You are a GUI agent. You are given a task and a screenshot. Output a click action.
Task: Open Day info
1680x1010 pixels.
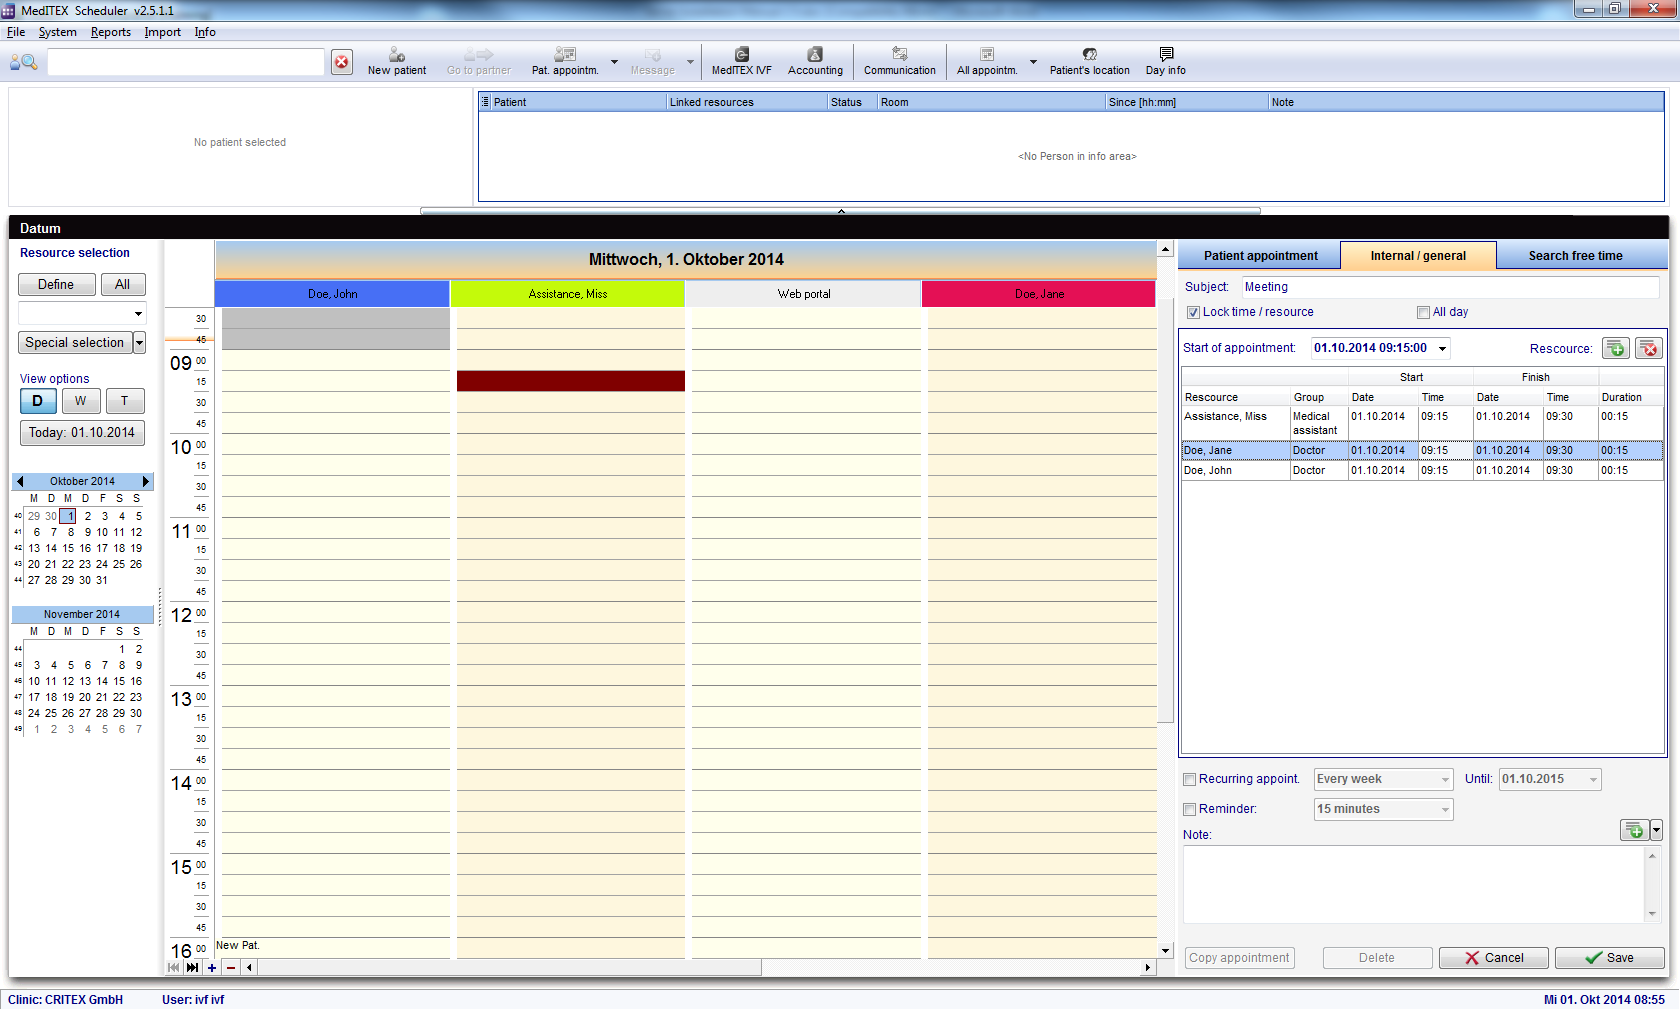(1166, 61)
